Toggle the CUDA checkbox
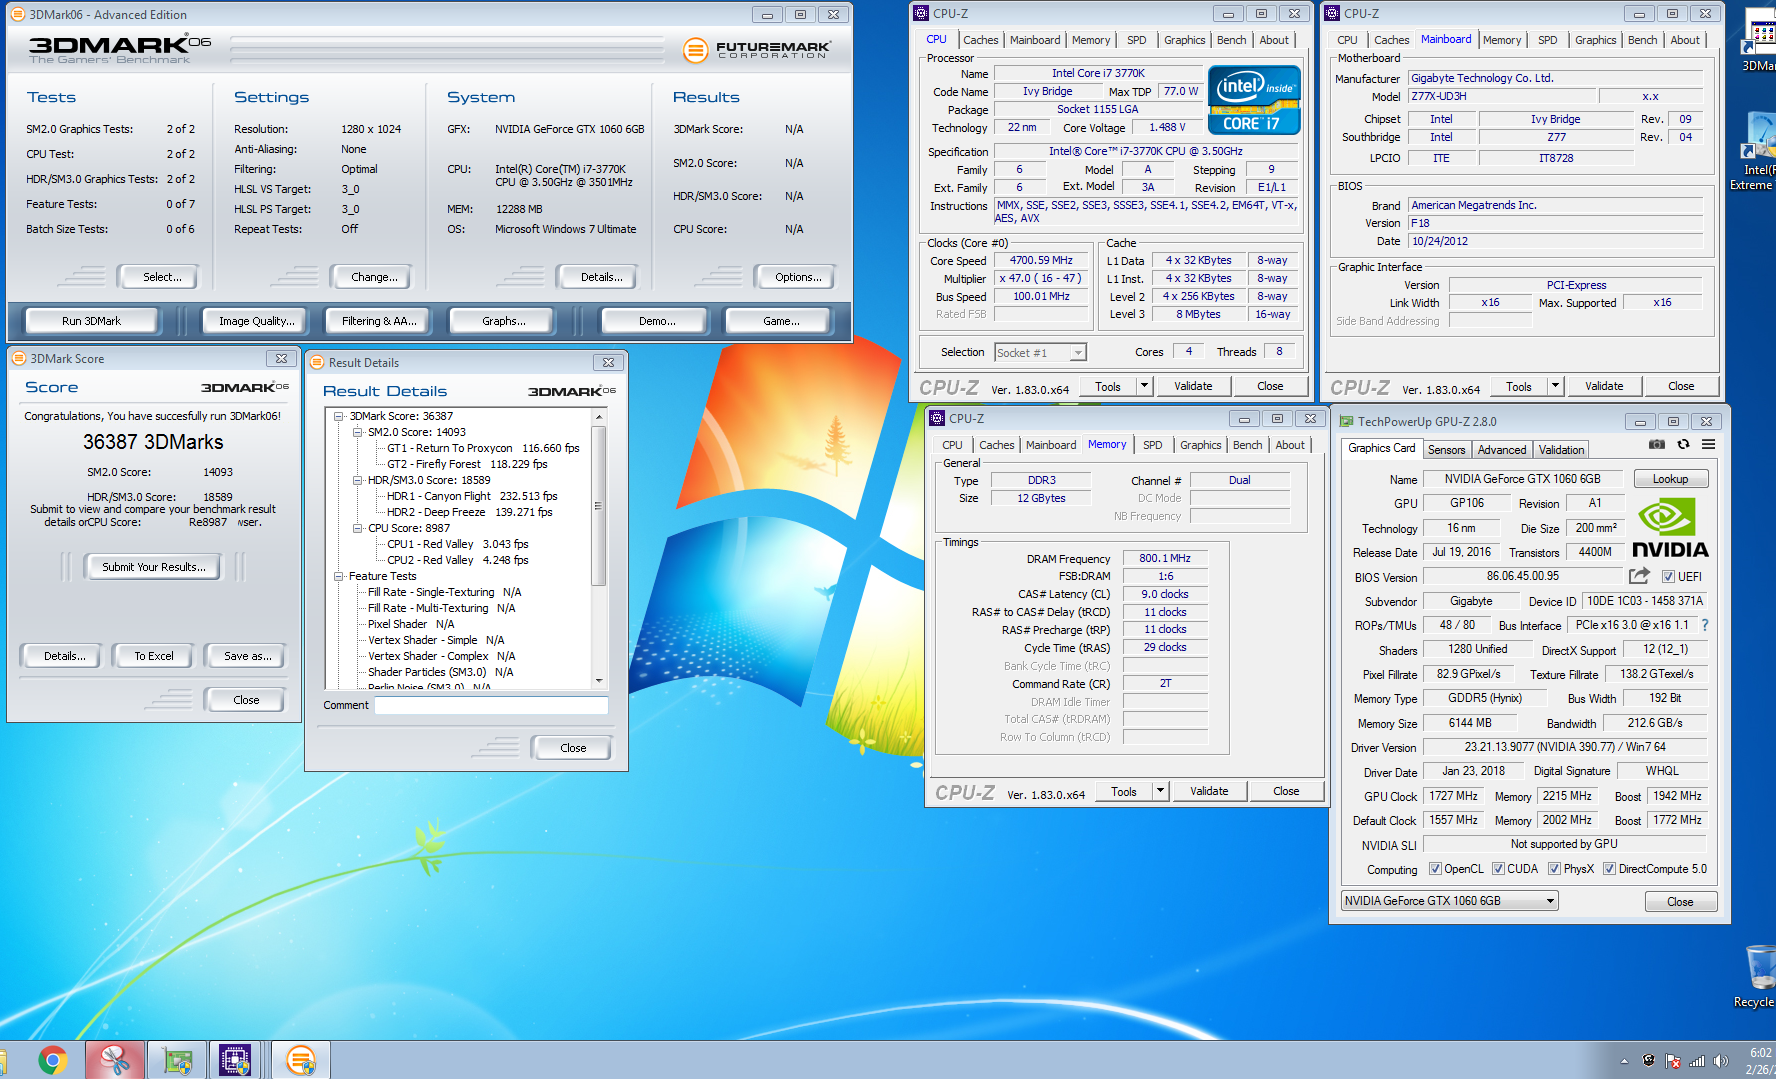 [1498, 869]
